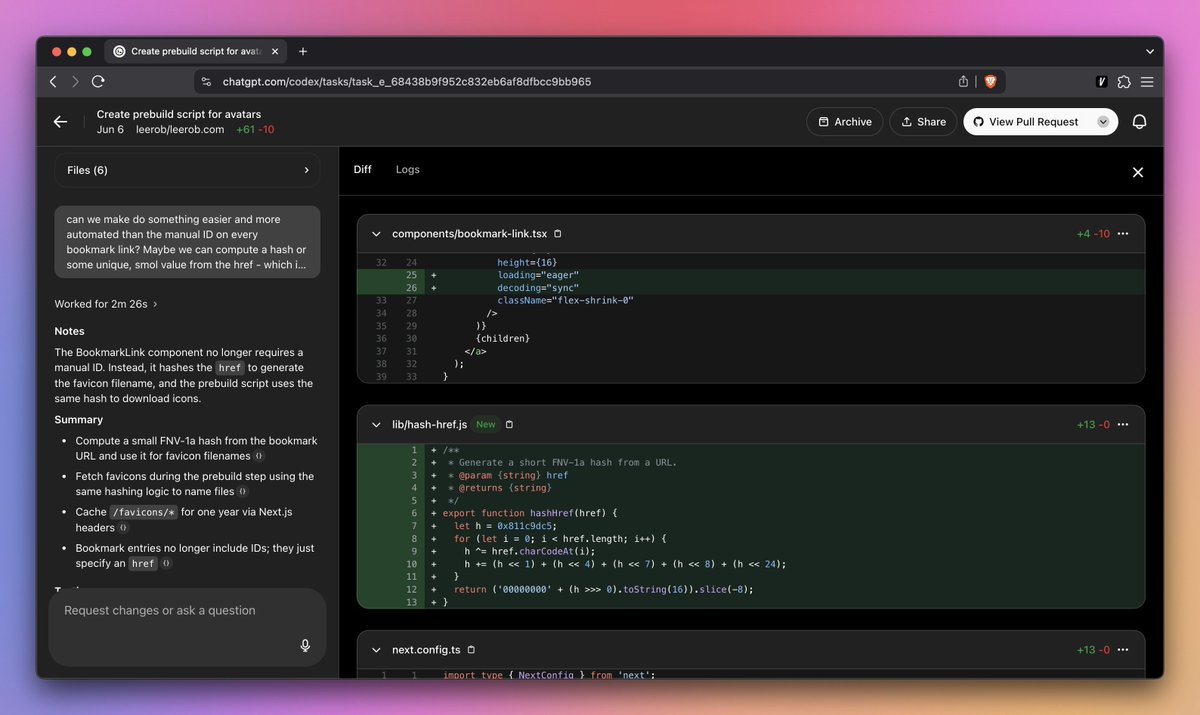The height and width of the screenshot is (715, 1200).
Task: Click View Pull Request
Action: click(x=1026, y=122)
